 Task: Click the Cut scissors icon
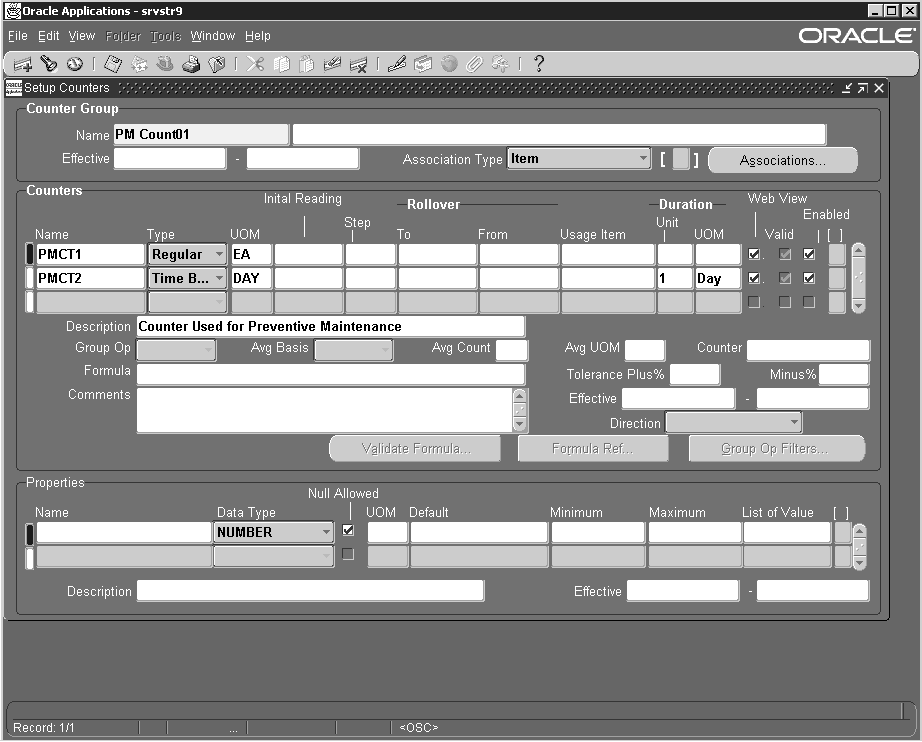pos(255,63)
